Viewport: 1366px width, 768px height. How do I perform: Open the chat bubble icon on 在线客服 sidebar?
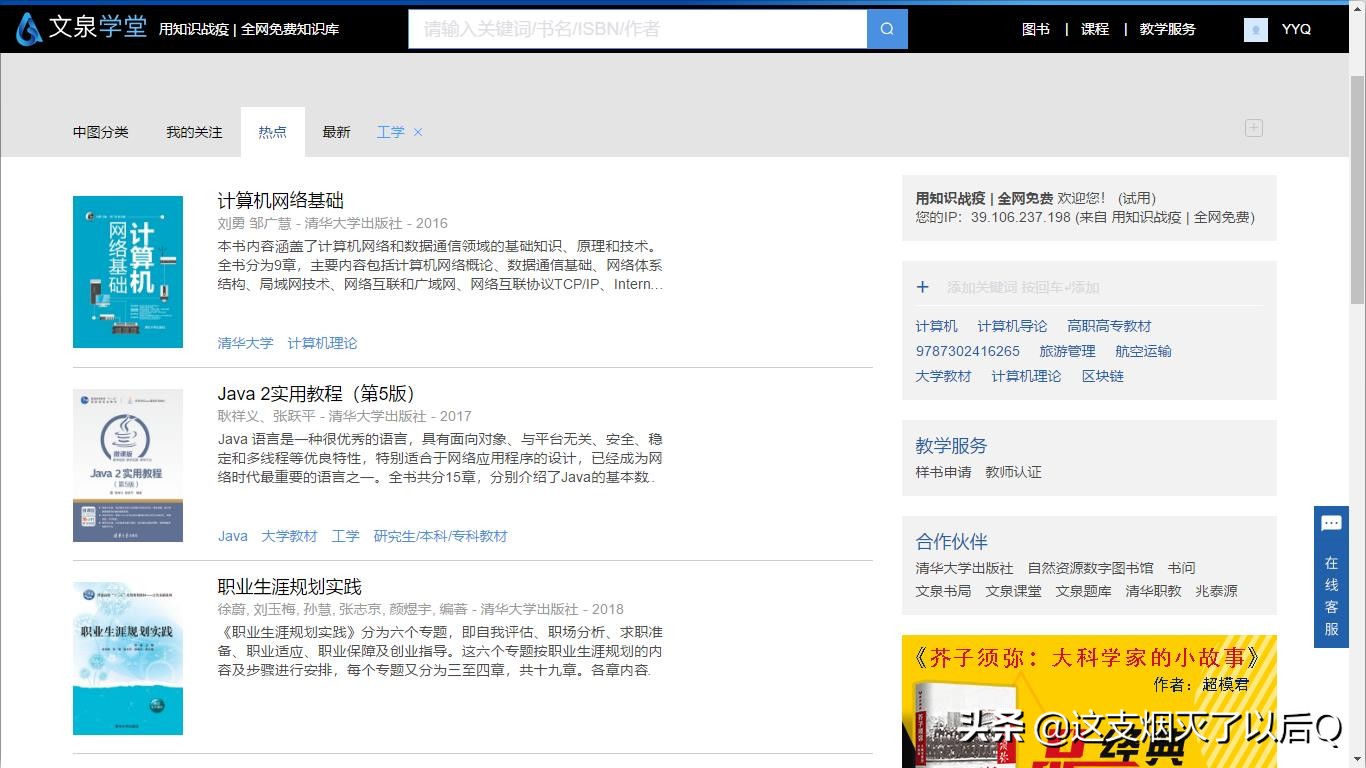point(1331,523)
